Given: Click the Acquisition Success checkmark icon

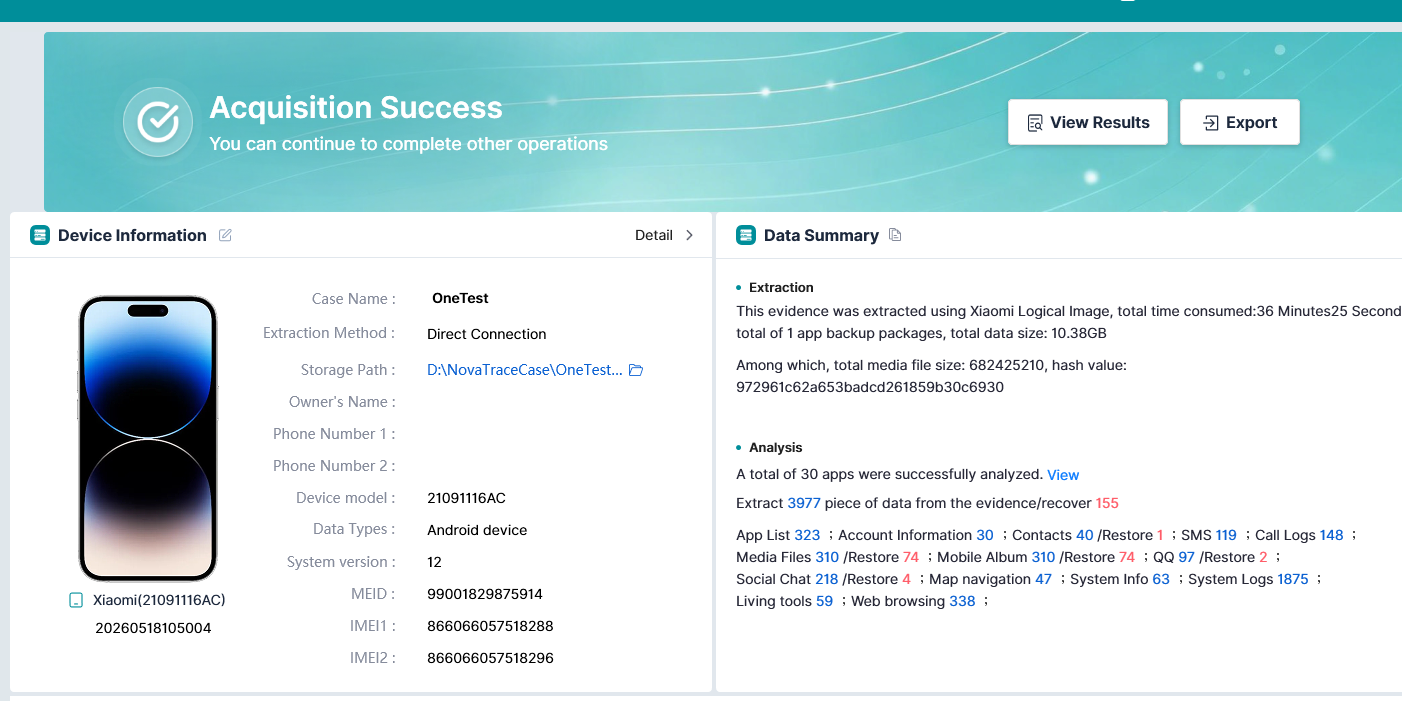Looking at the screenshot, I should 158,122.
